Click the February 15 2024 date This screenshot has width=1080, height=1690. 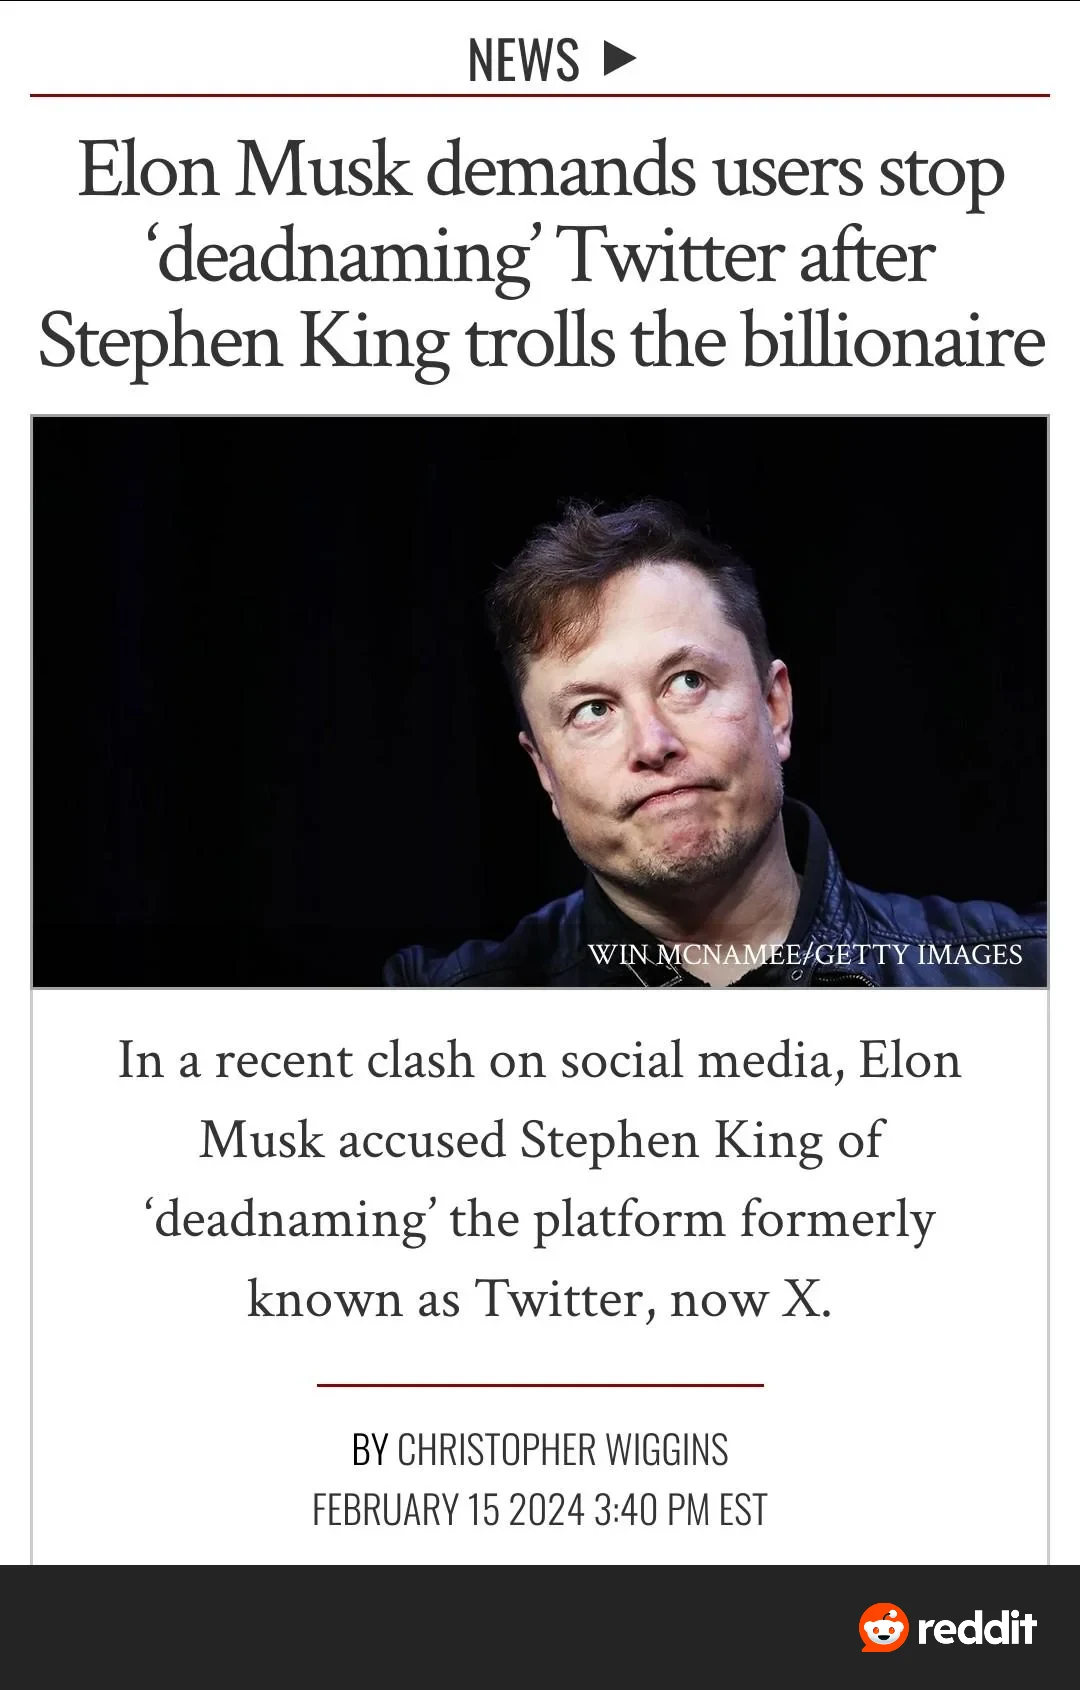point(447,1510)
